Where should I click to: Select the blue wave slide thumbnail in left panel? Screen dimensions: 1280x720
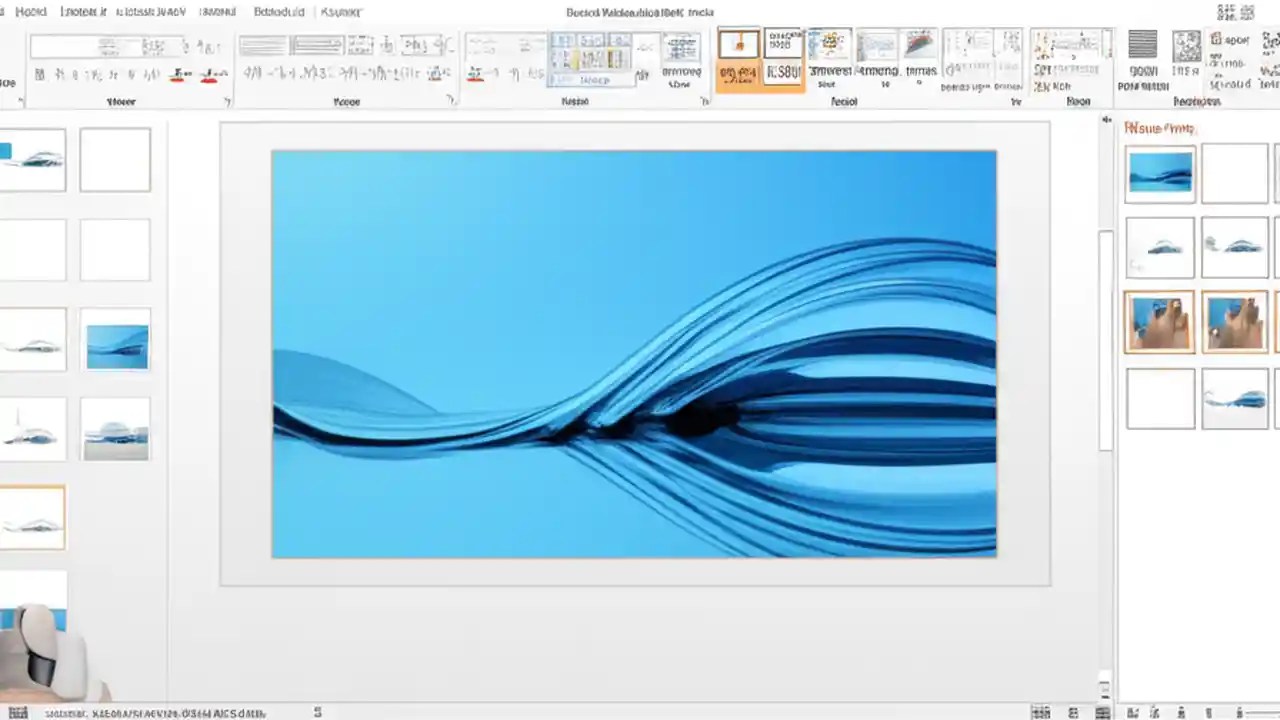pos(117,343)
